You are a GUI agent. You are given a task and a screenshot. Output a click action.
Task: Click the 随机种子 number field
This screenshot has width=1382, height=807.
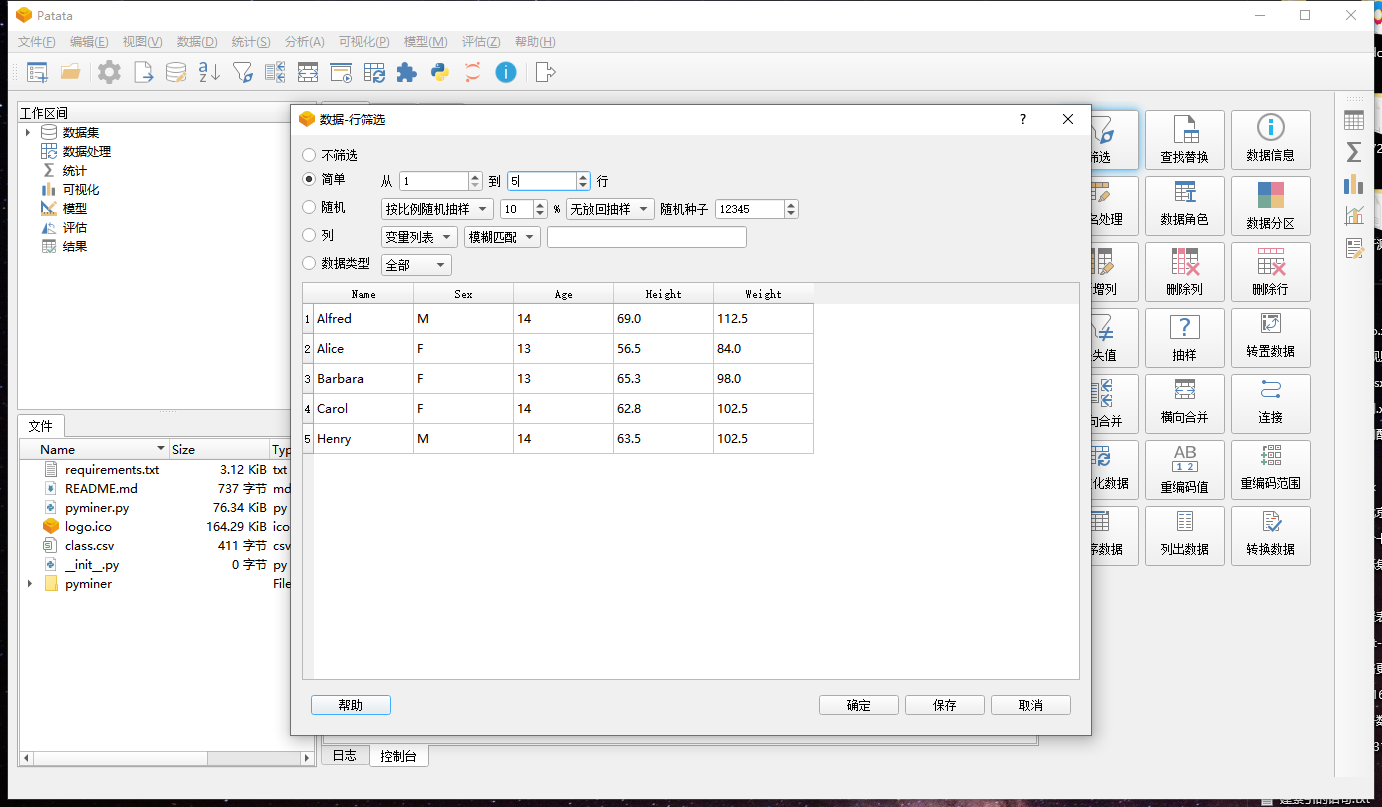(750, 209)
